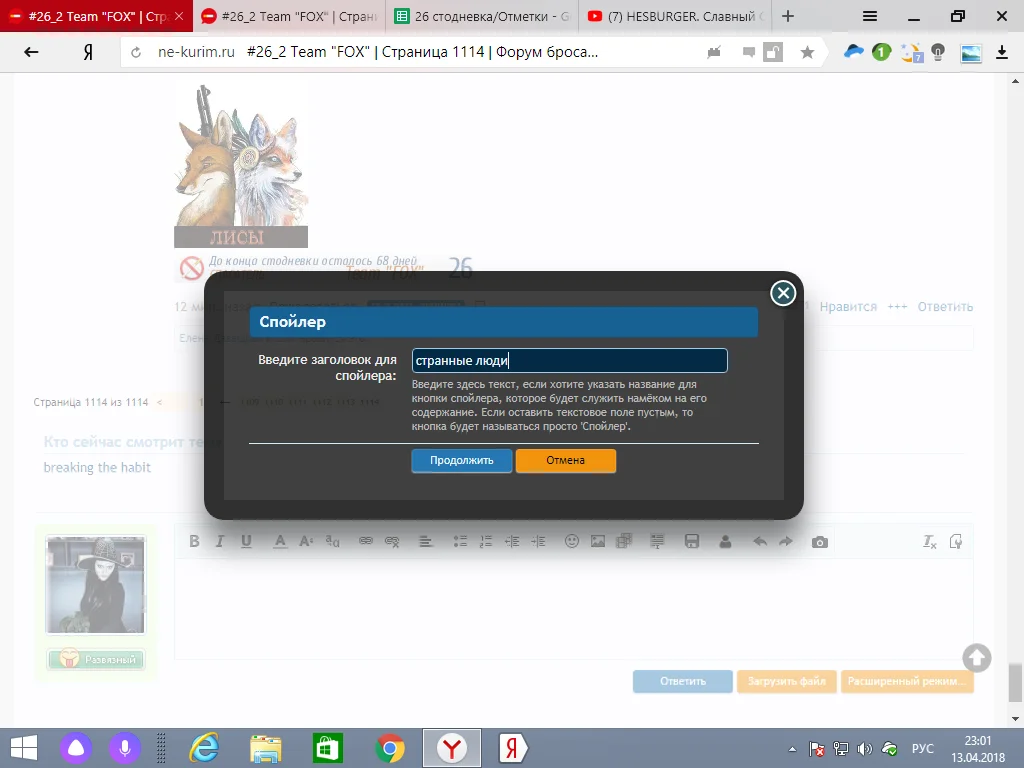Click the Ответить link on post

click(x=945, y=307)
